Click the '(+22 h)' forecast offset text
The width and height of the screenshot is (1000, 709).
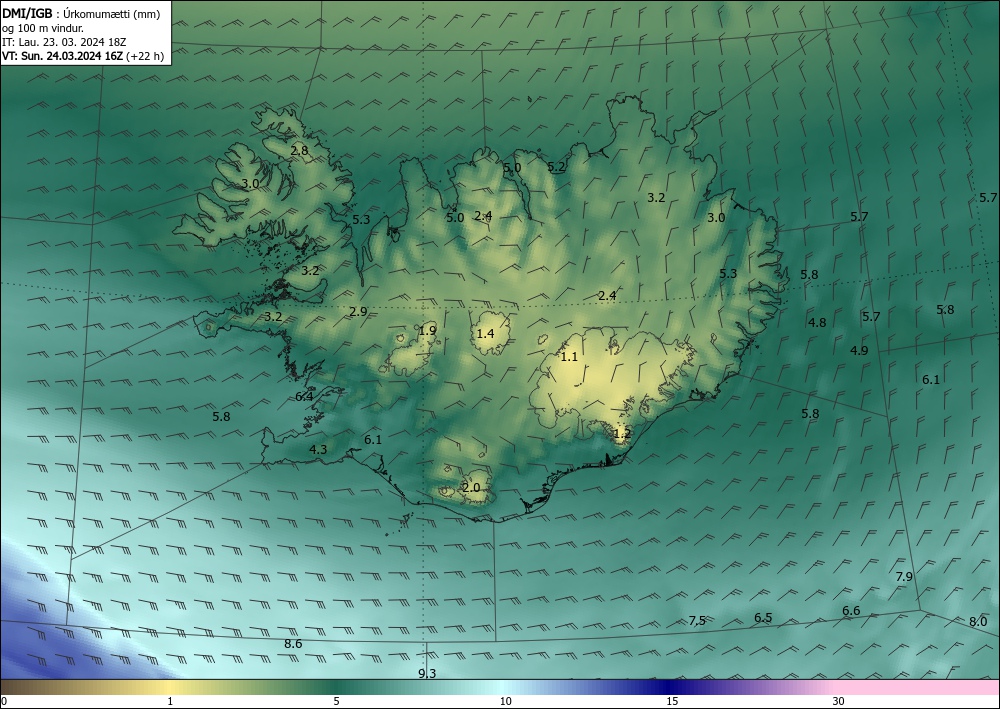click(x=145, y=56)
